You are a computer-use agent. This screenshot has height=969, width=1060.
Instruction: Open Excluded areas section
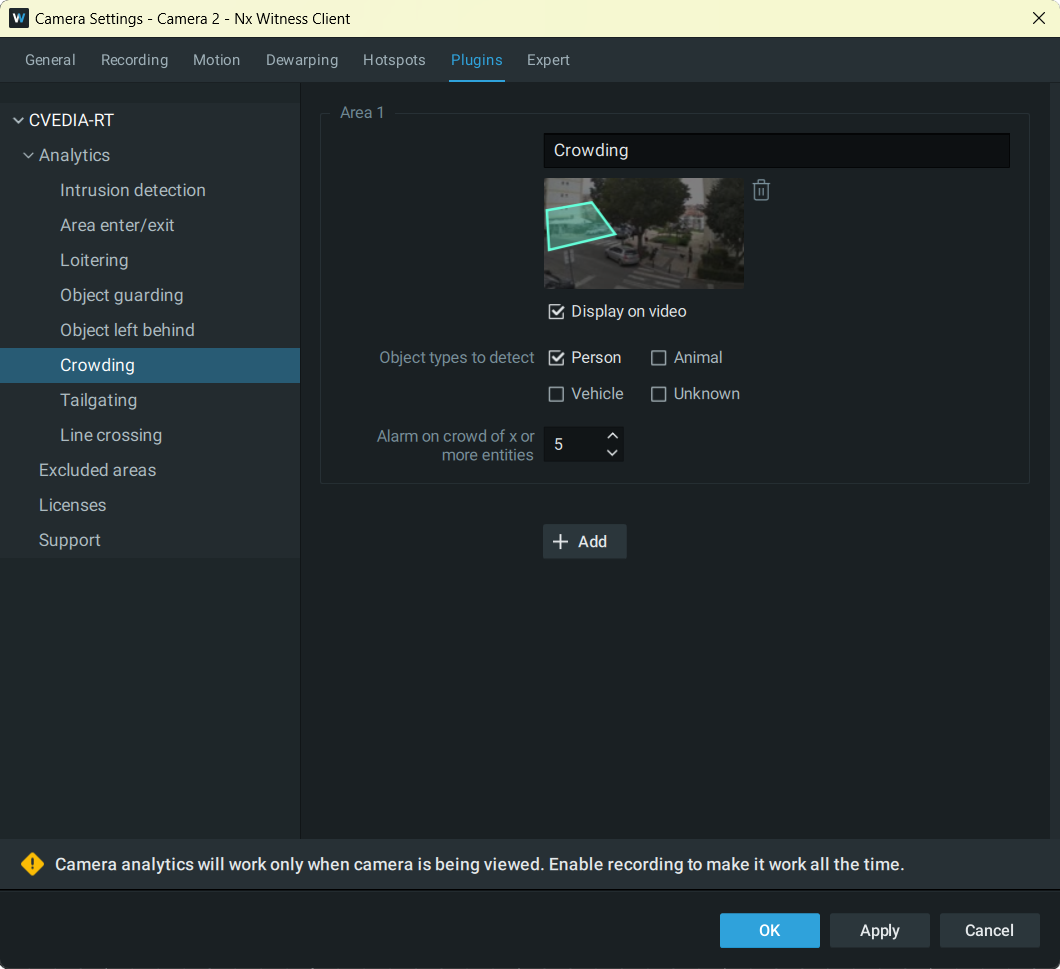pyautogui.click(x=150, y=471)
